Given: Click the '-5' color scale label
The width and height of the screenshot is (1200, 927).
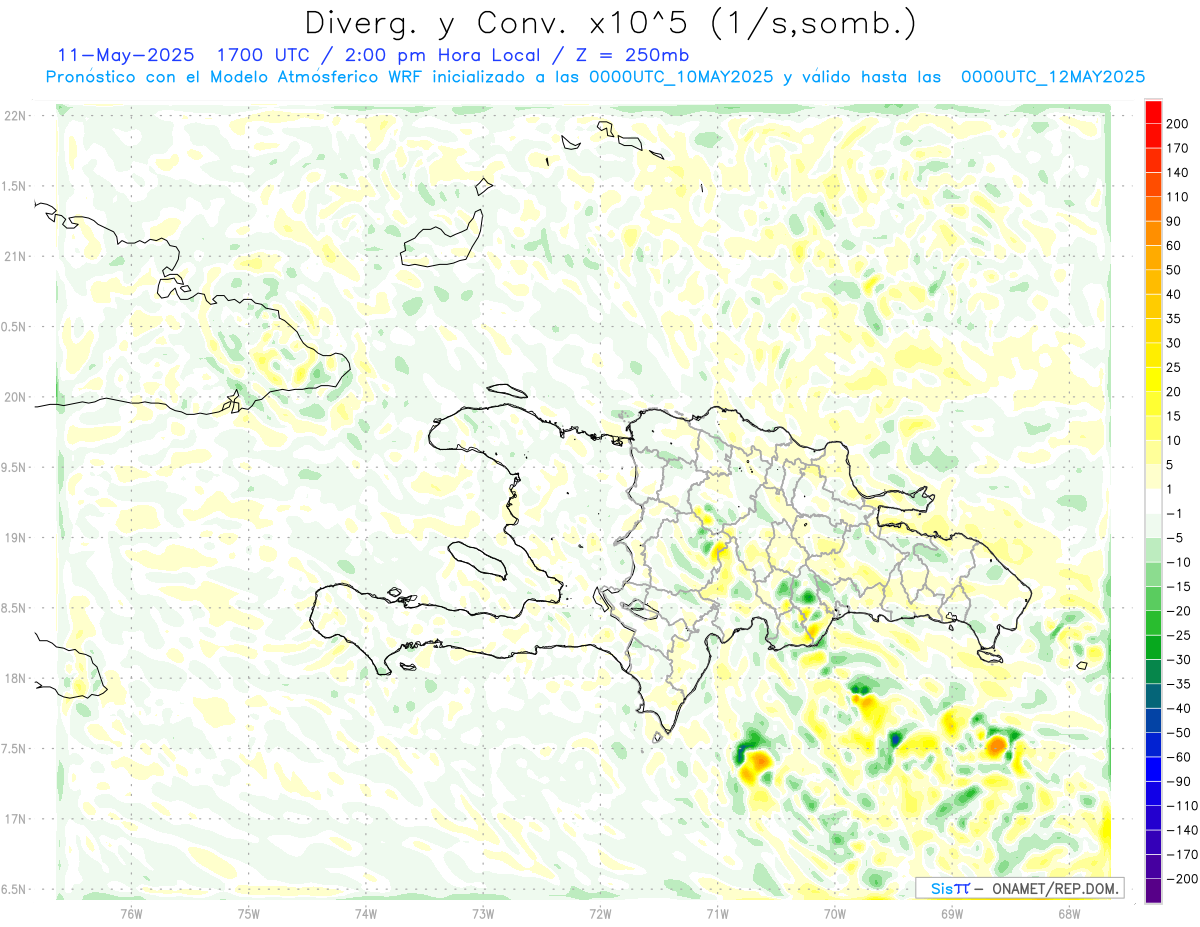Looking at the screenshot, I should 1174,538.
